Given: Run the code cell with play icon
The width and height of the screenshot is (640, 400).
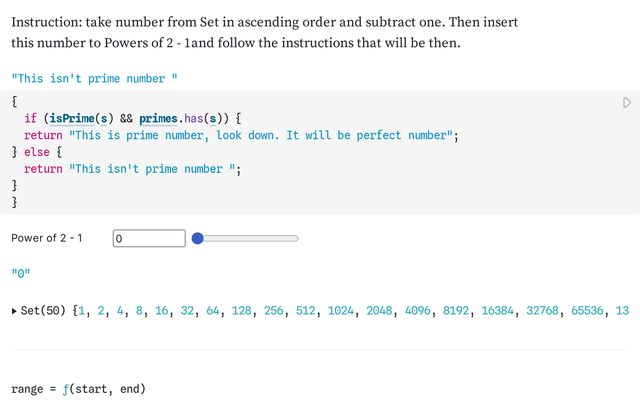Looking at the screenshot, I should (627, 102).
